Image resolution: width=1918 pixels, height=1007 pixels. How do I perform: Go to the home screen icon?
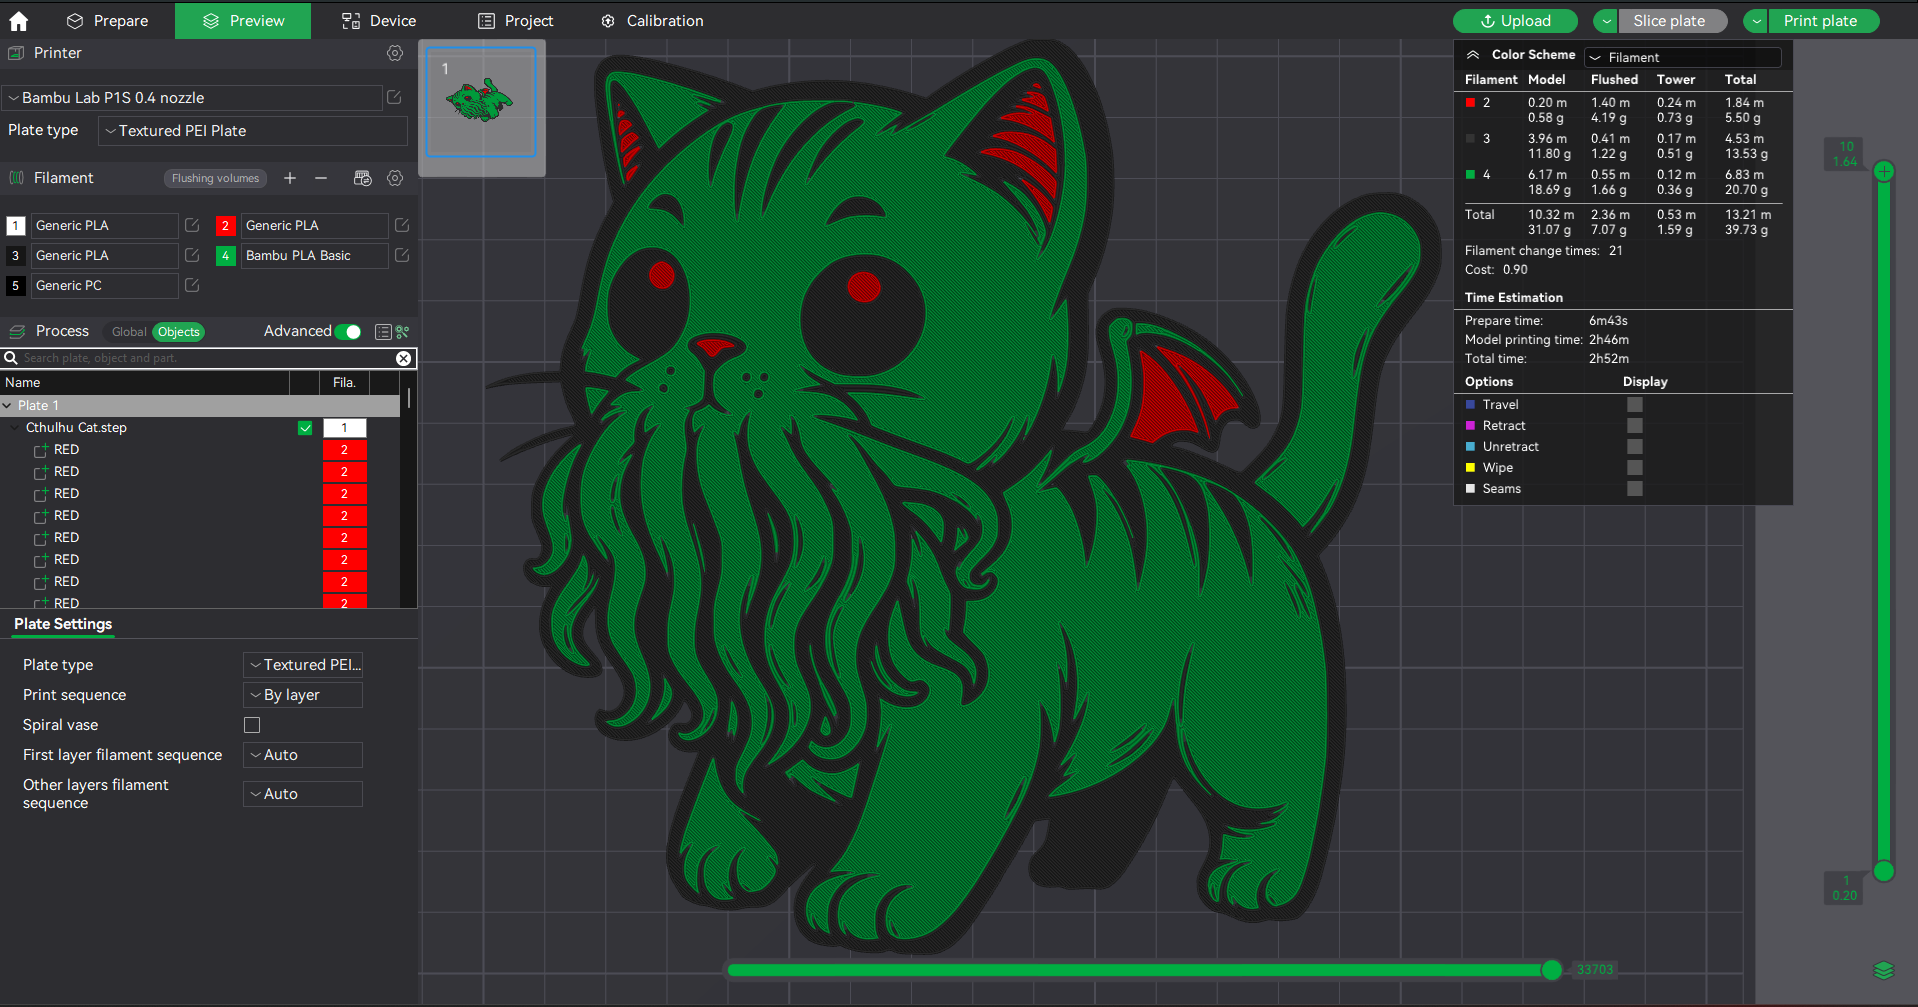coord(19,20)
